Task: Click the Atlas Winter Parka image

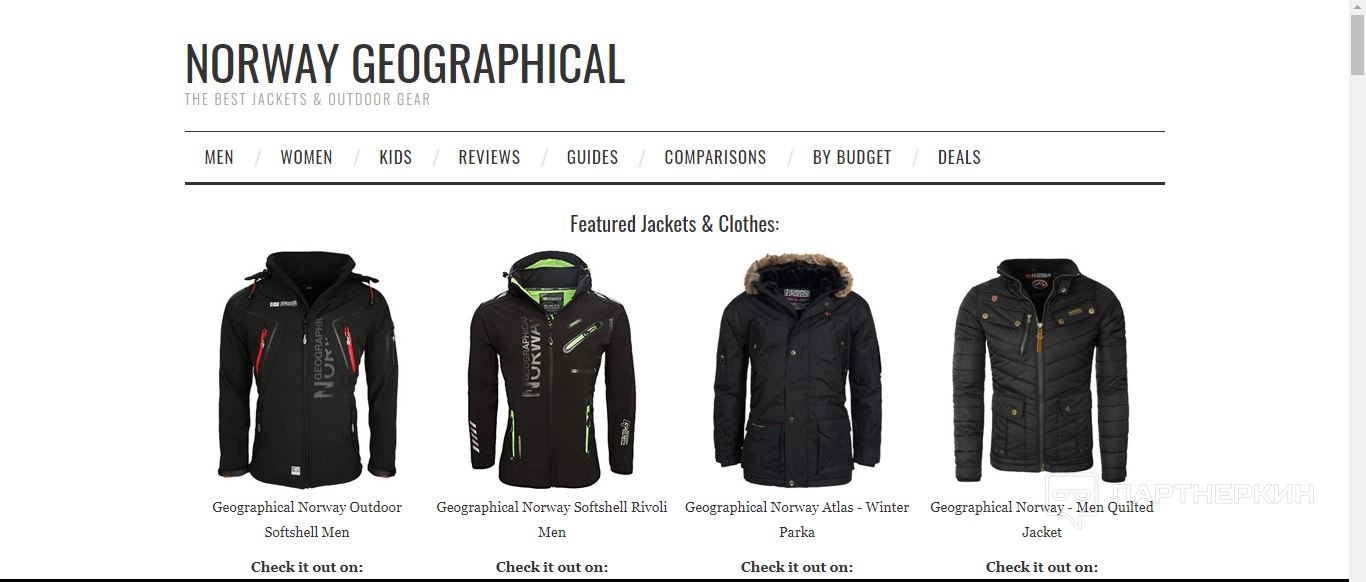Action: point(797,369)
